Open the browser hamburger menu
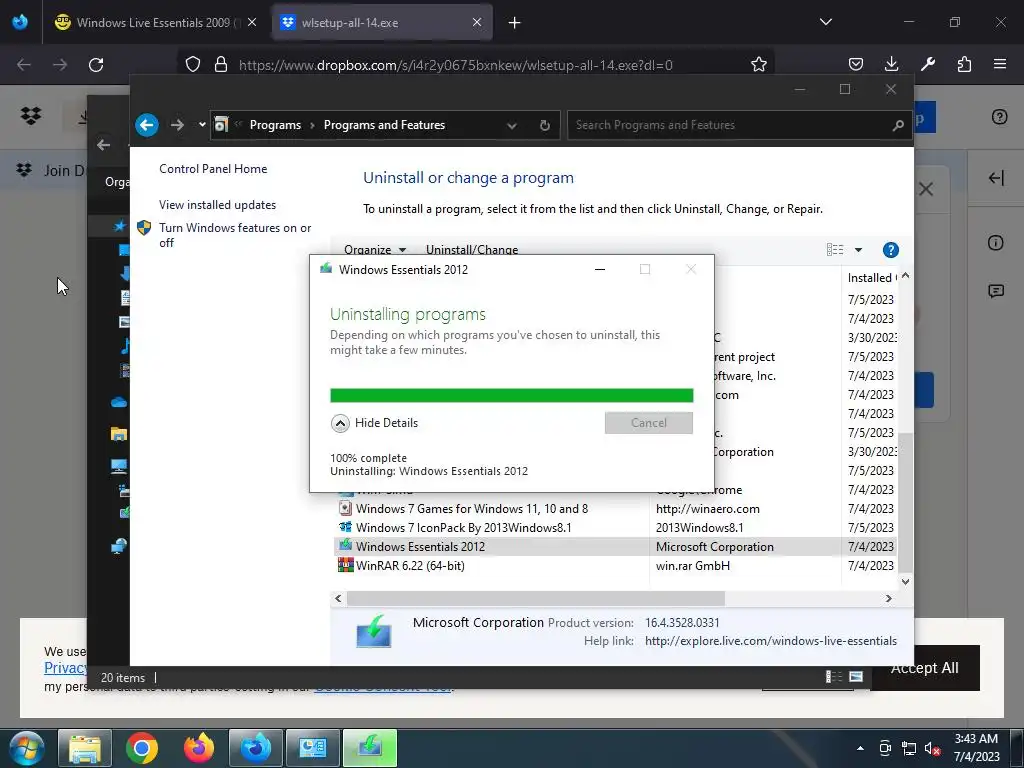This screenshot has height=768, width=1024. coord(1000,64)
